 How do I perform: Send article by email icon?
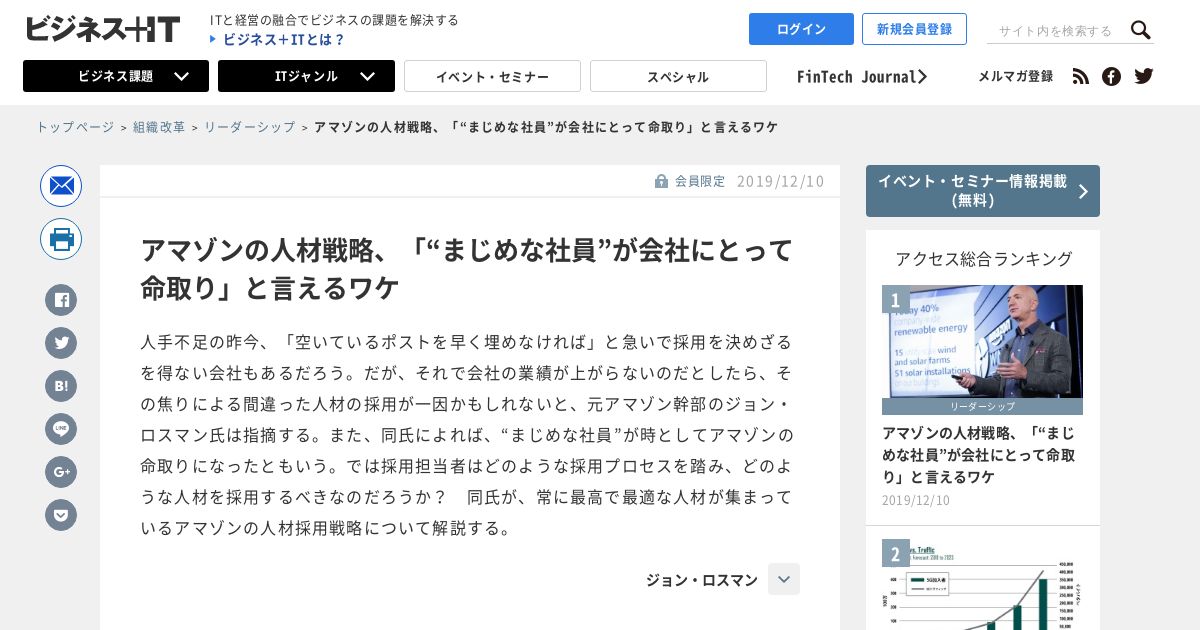61,186
